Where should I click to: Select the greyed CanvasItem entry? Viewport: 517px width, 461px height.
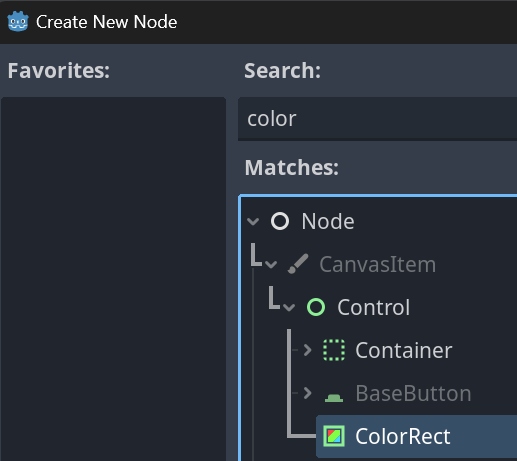point(377,265)
